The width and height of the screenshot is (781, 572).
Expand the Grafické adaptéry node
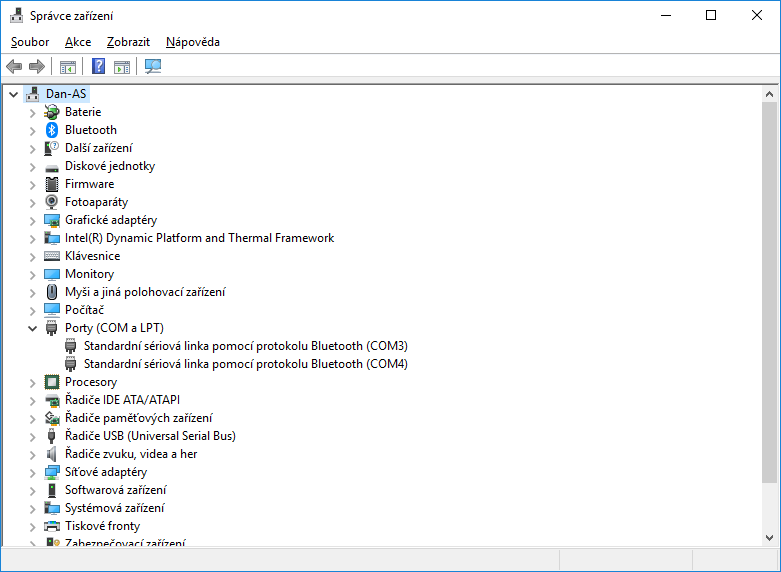[32, 221]
